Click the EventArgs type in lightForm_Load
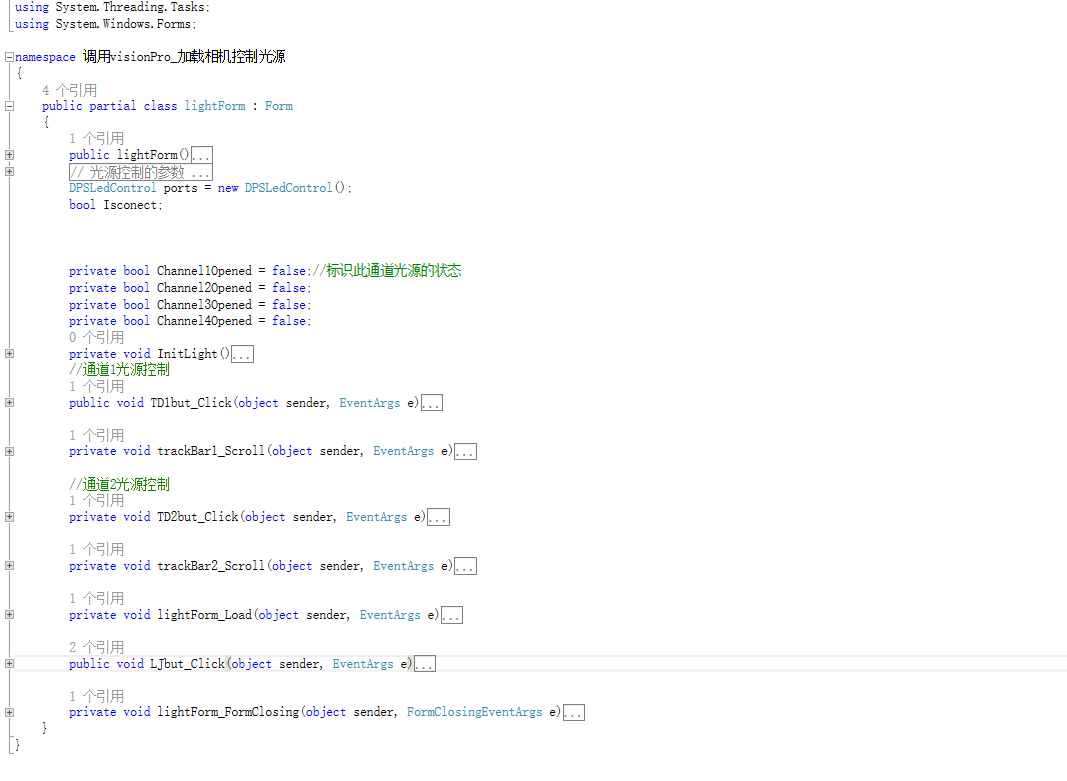This screenshot has height=781, width=1067. [x=390, y=615]
